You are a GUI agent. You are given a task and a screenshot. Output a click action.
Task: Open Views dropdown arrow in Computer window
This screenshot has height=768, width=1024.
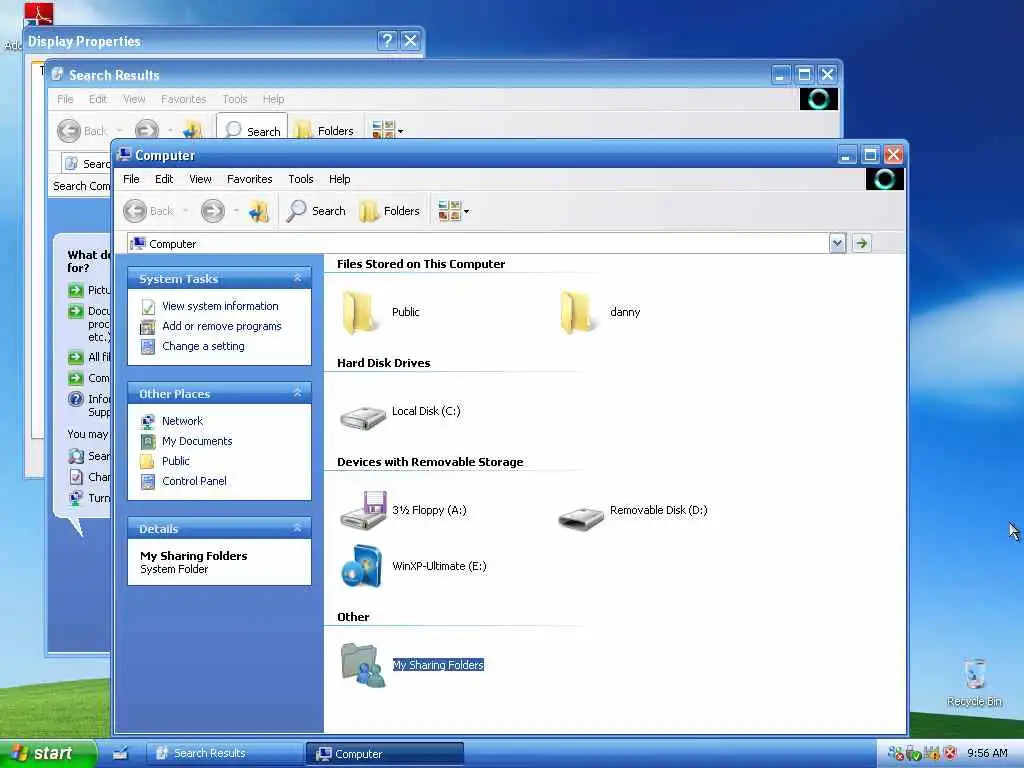[466, 211]
